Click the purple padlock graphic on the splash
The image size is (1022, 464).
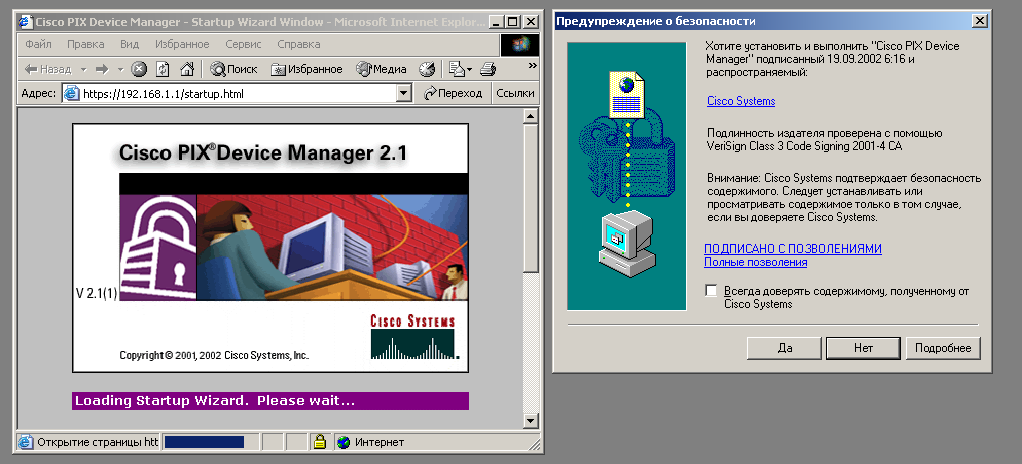[x=158, y=247]
